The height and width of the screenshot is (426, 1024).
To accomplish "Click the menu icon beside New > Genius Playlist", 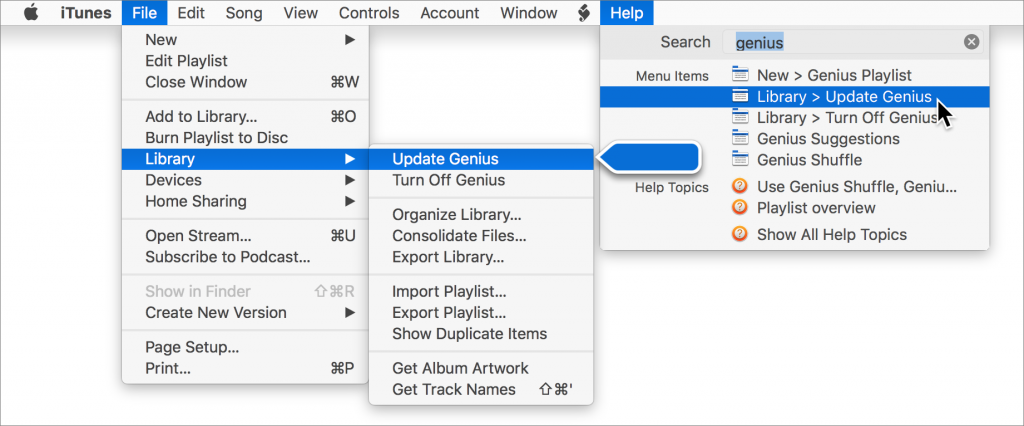I will point(740,74).
